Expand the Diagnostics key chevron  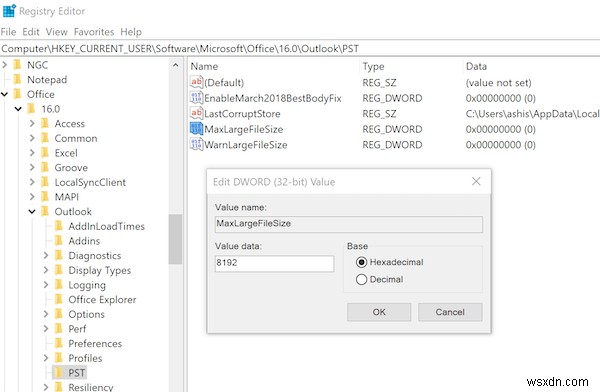tap(46, 255)
